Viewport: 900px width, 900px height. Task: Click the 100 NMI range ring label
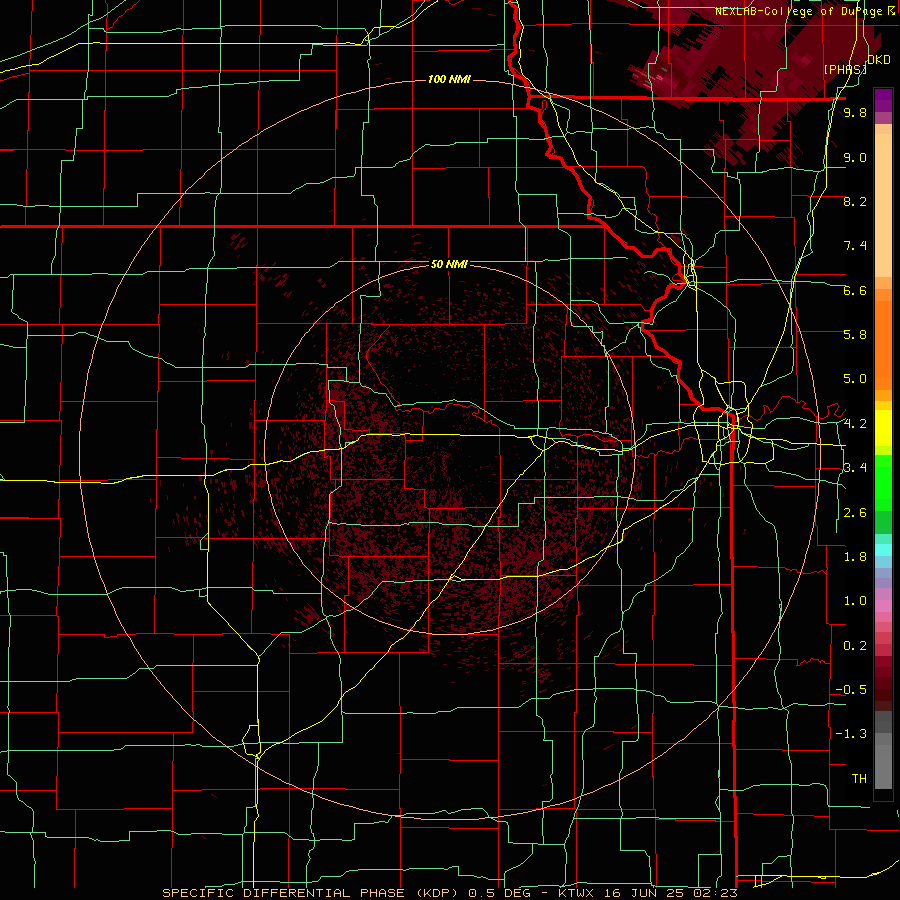(449, 79)
